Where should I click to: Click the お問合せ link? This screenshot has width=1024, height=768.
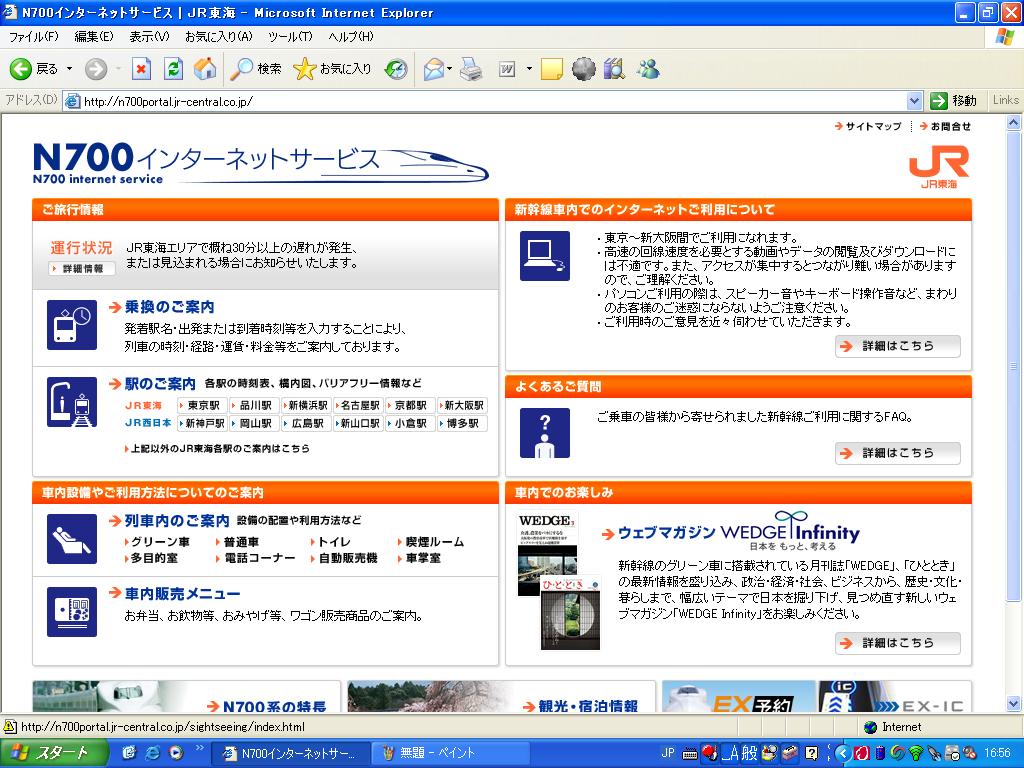945,127
